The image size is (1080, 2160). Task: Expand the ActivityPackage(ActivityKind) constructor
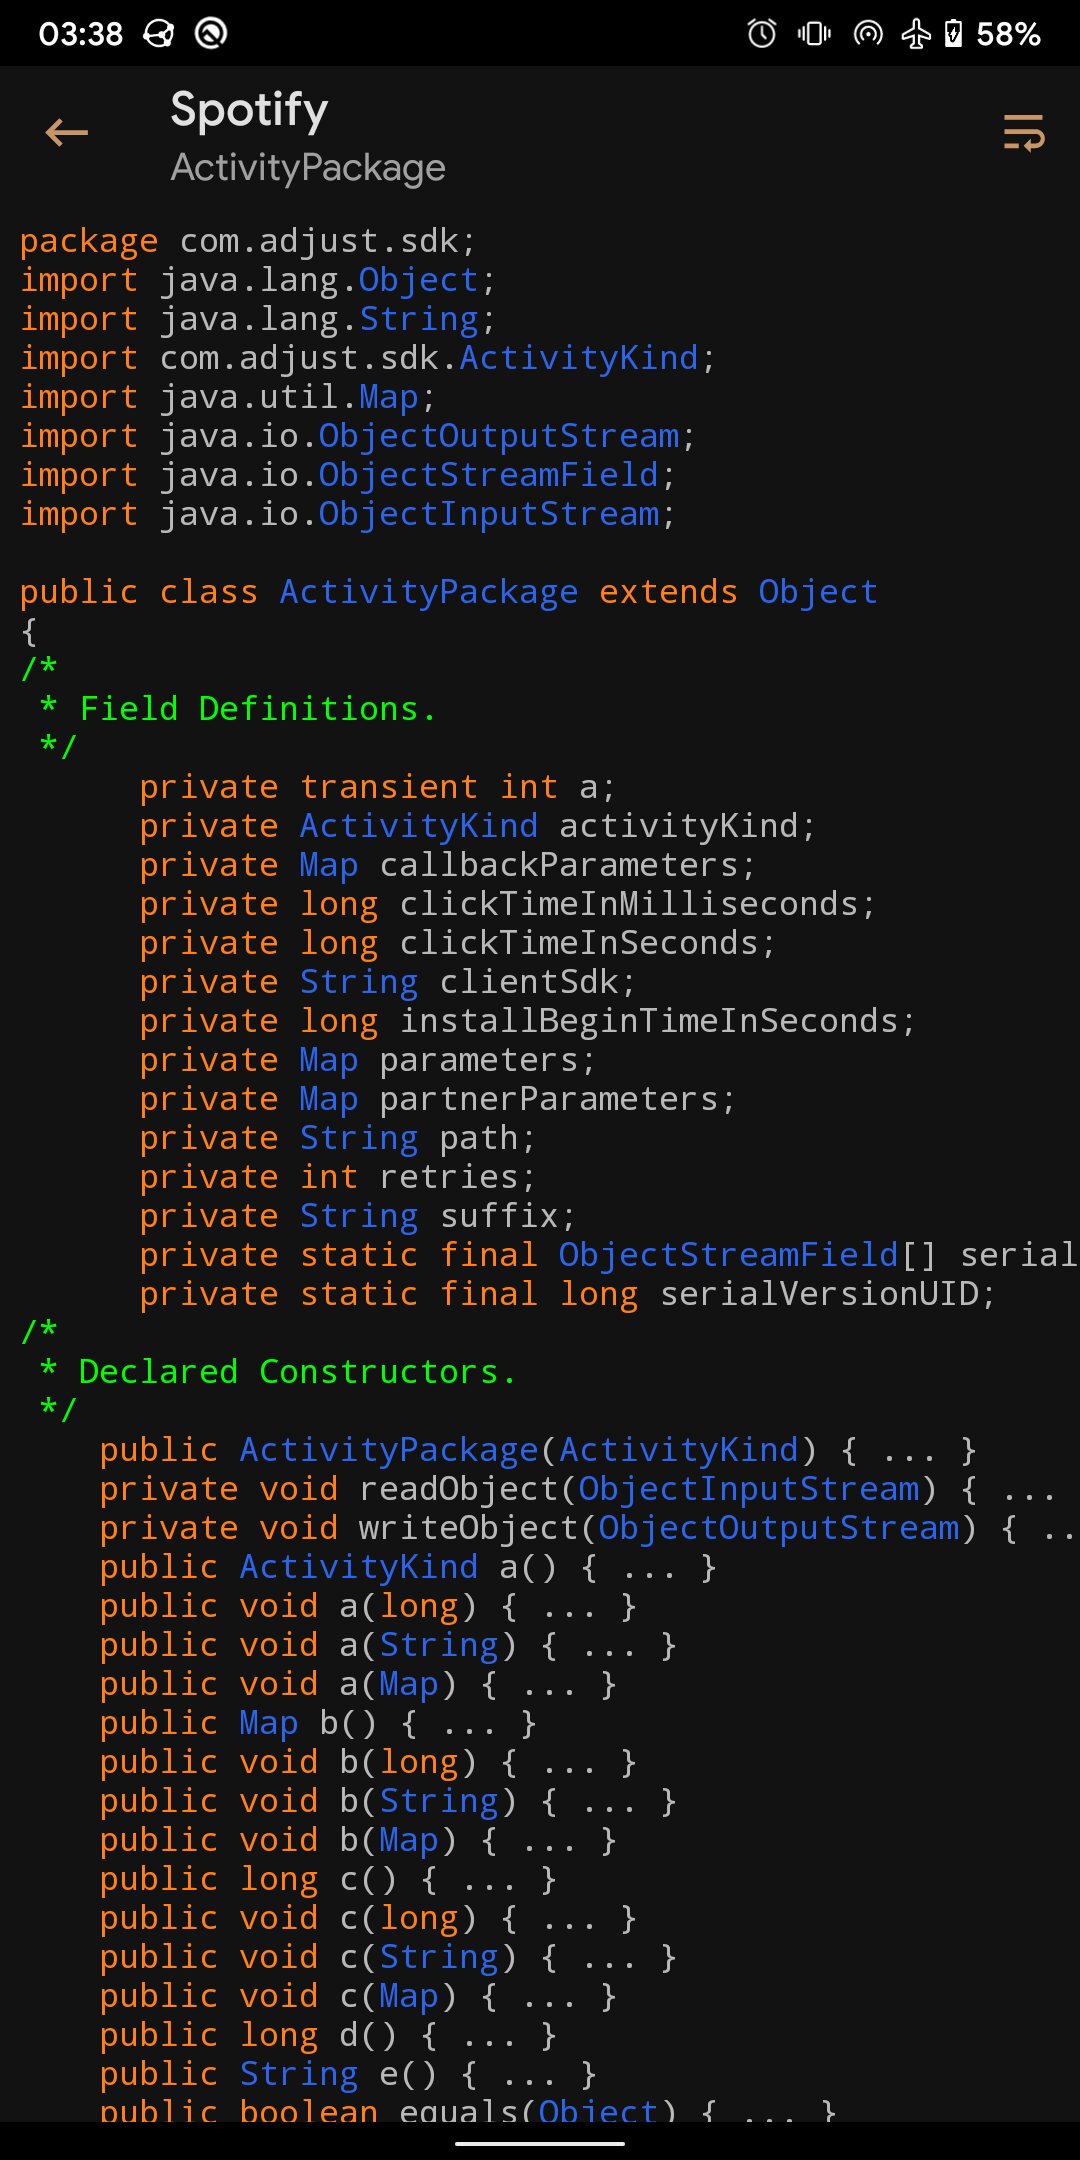(538, 1450)
